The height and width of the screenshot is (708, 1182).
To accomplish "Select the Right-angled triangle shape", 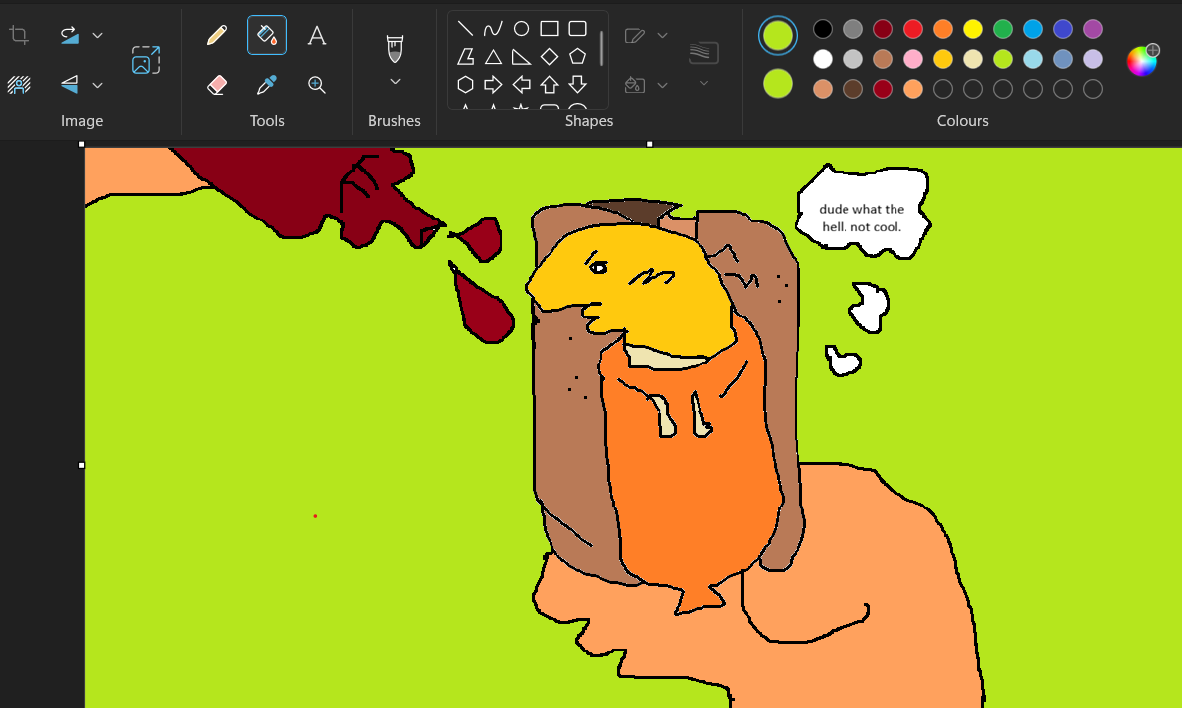I will tap(521, 57).
